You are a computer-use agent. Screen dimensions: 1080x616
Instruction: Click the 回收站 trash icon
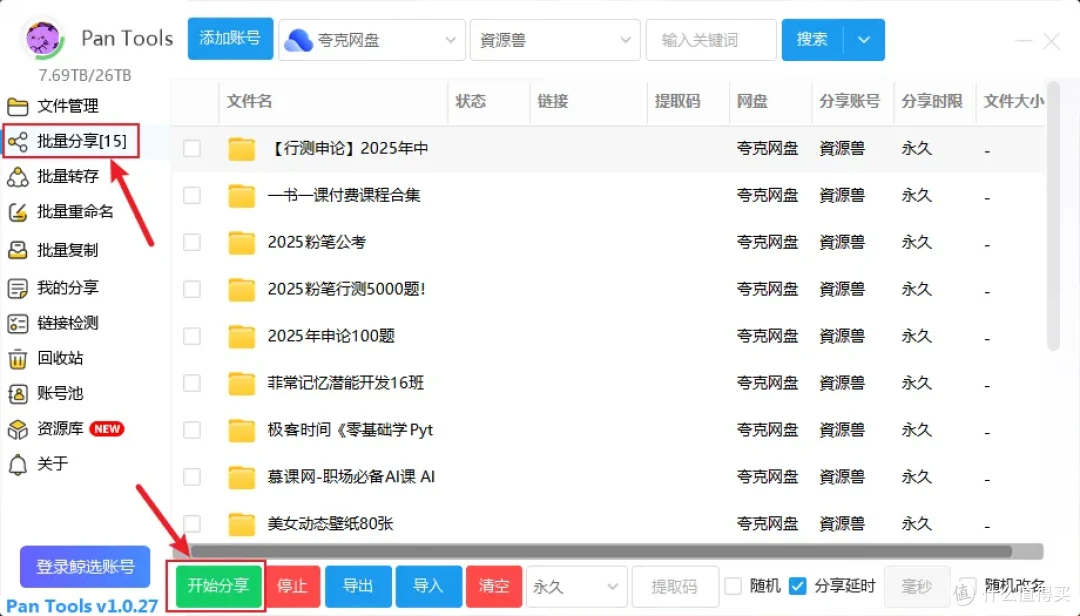point(17,358)
